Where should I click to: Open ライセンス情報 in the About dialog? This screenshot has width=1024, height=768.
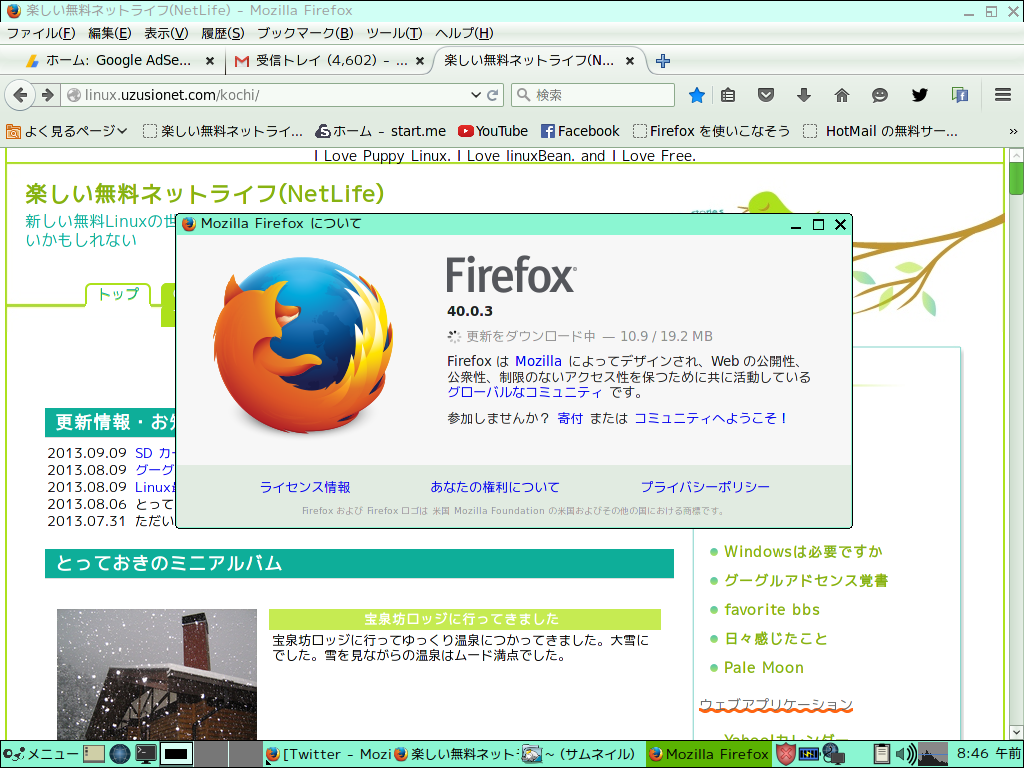click(305, 487)
